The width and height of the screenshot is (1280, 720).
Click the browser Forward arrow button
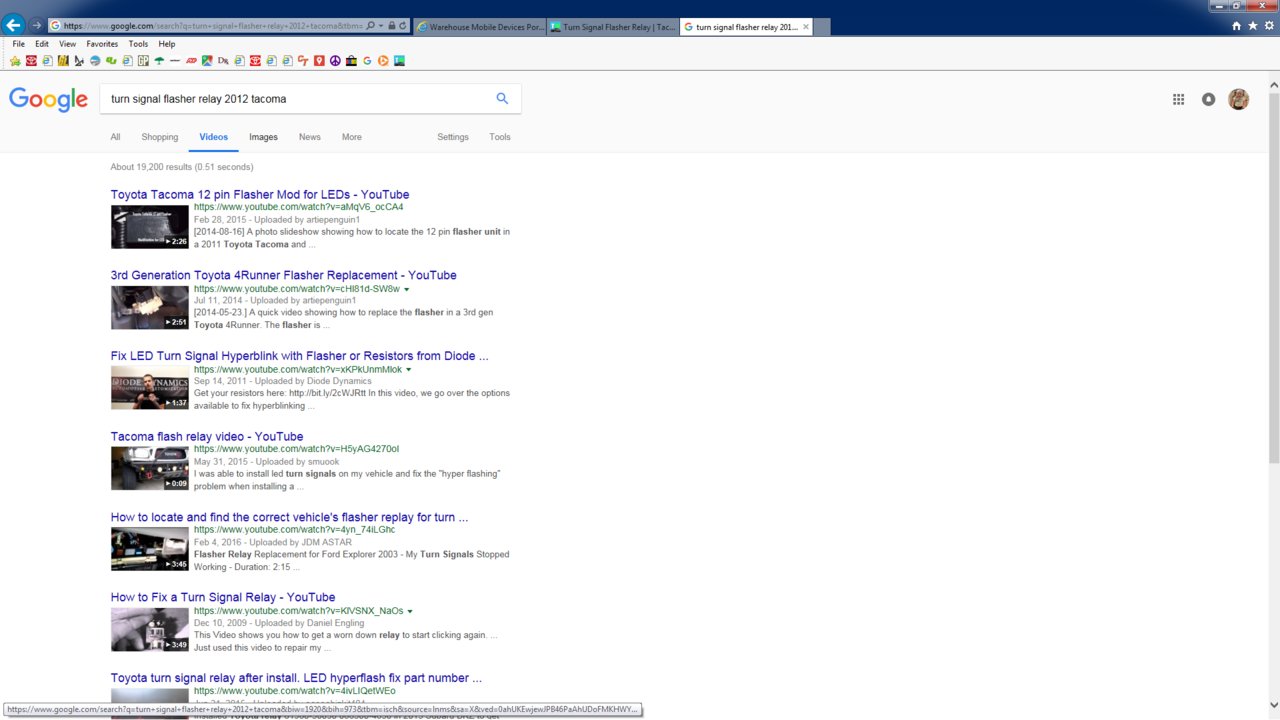37,25
